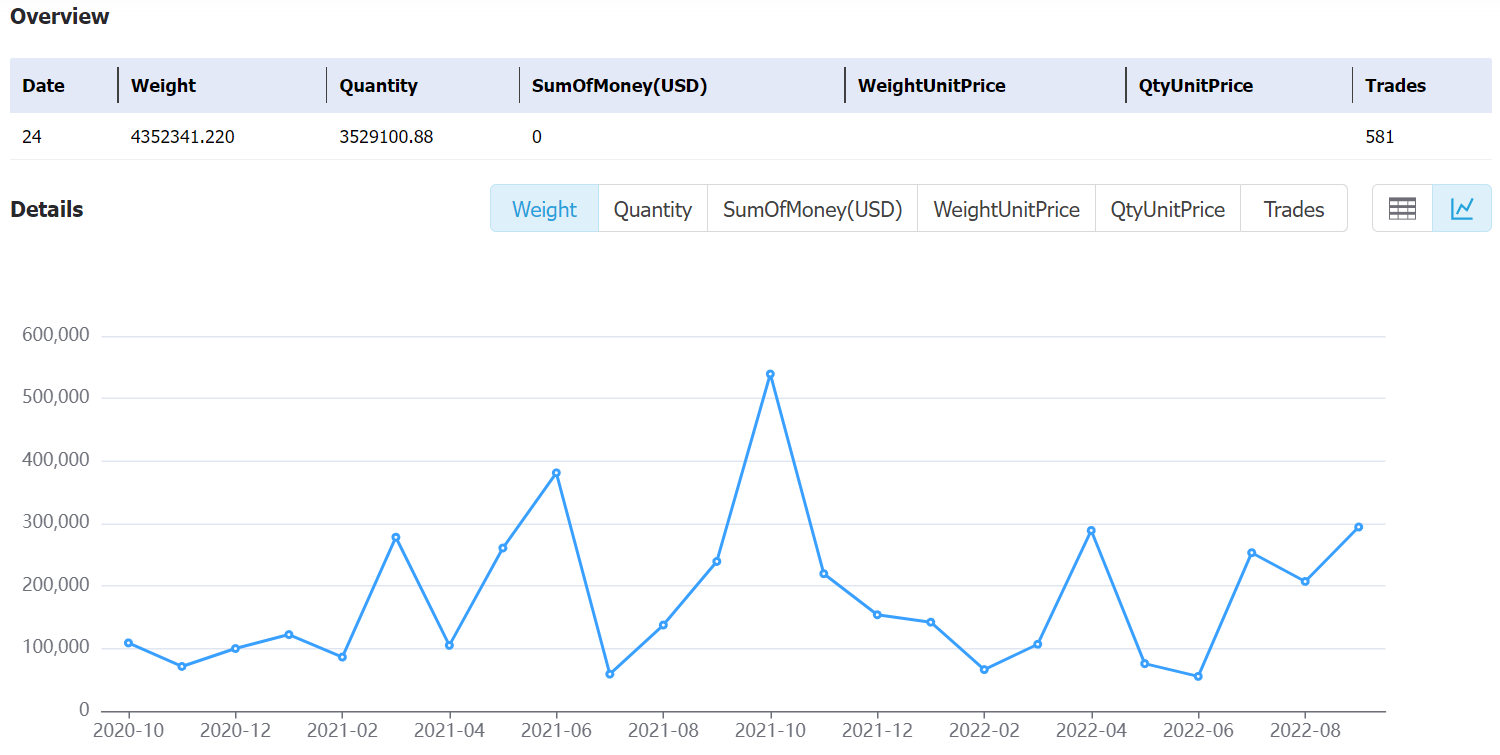Click the 300,000 y-axis label
The height and width of the screenshot is (755, 1500).
pyautogui.click(x=56, y=523)
